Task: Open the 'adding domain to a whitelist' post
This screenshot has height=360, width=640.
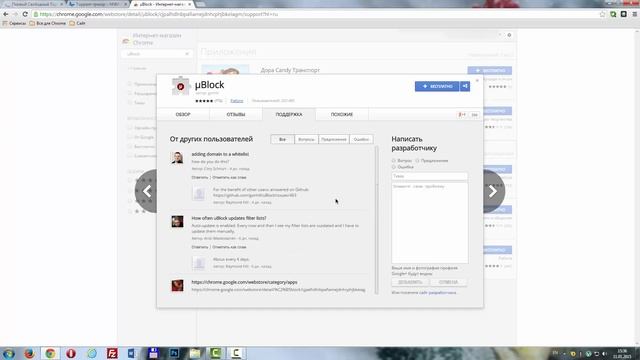Action: pos(220,154)
